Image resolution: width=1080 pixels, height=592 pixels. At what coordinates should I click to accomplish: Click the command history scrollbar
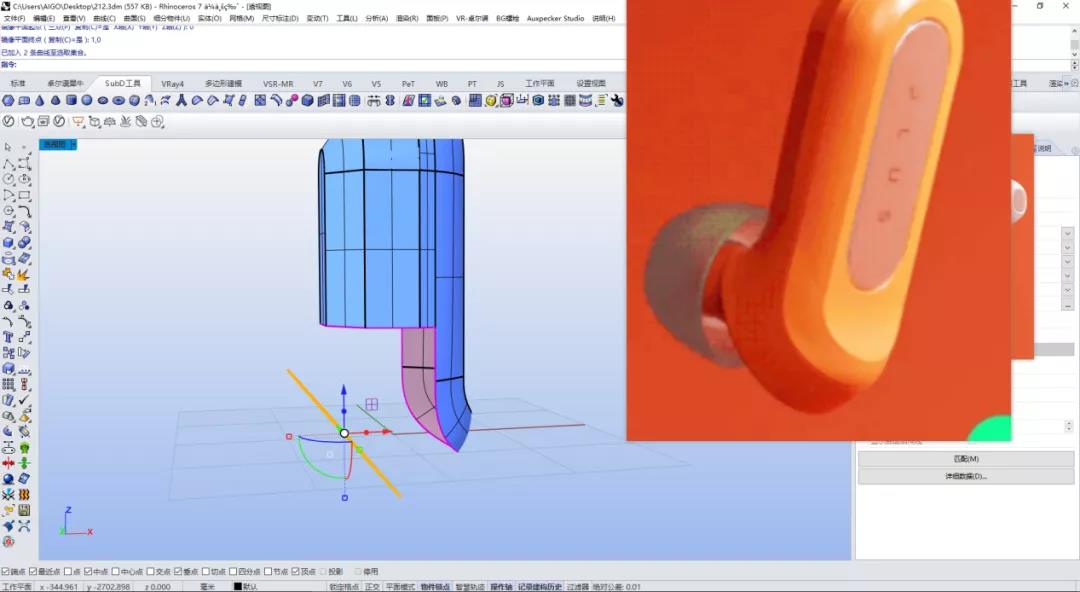(1074, 44)
